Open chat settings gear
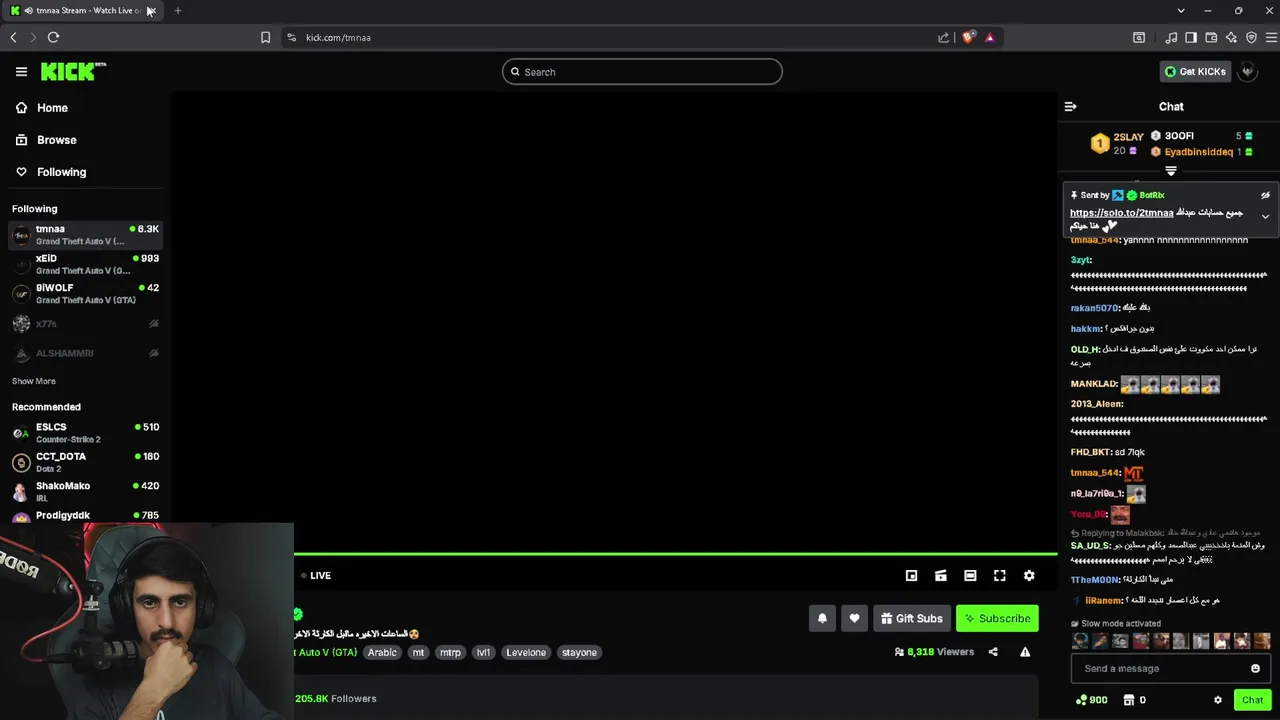 [x=1217, y=700]
